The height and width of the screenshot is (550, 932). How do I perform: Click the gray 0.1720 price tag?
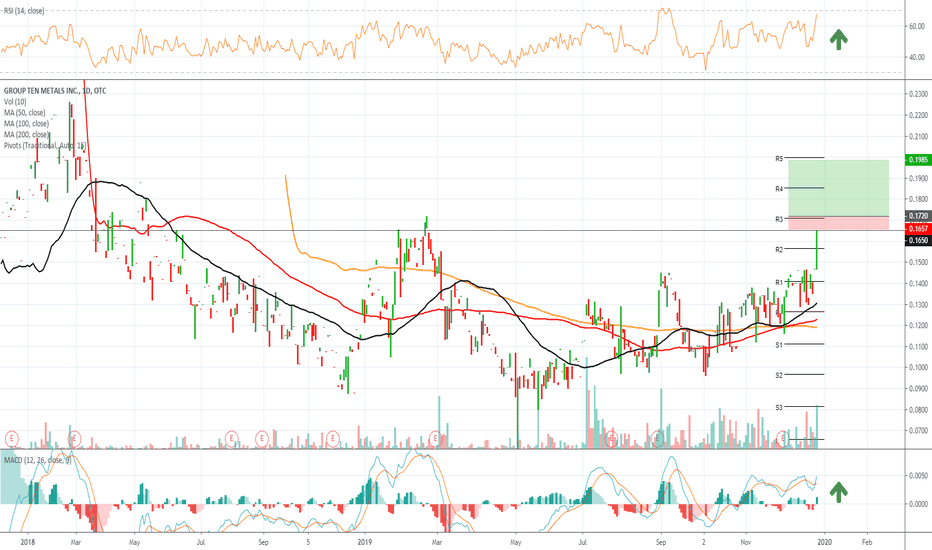[x=918, y=216]
